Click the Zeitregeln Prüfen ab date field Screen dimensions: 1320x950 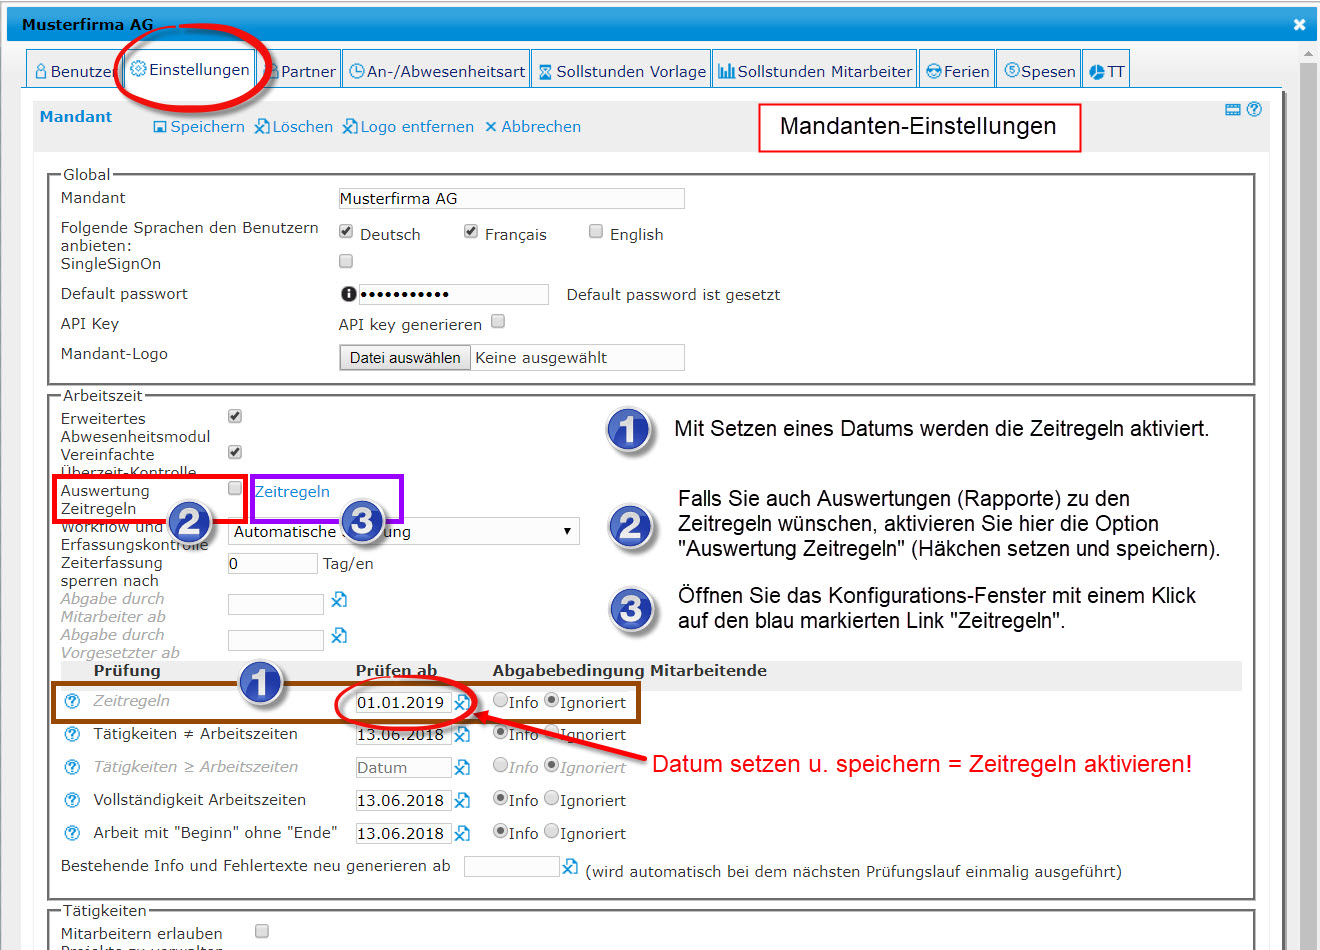tap(403, 703)
